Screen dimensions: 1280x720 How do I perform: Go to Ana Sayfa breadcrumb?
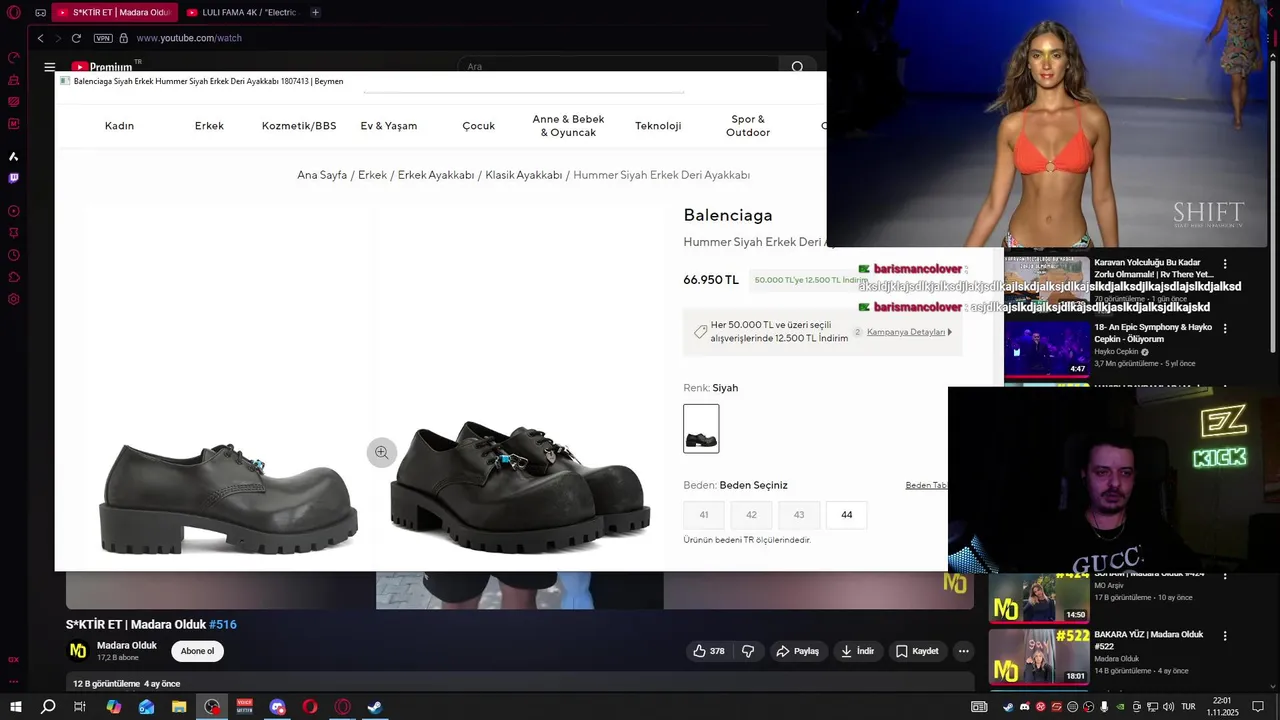click(322, 175)
